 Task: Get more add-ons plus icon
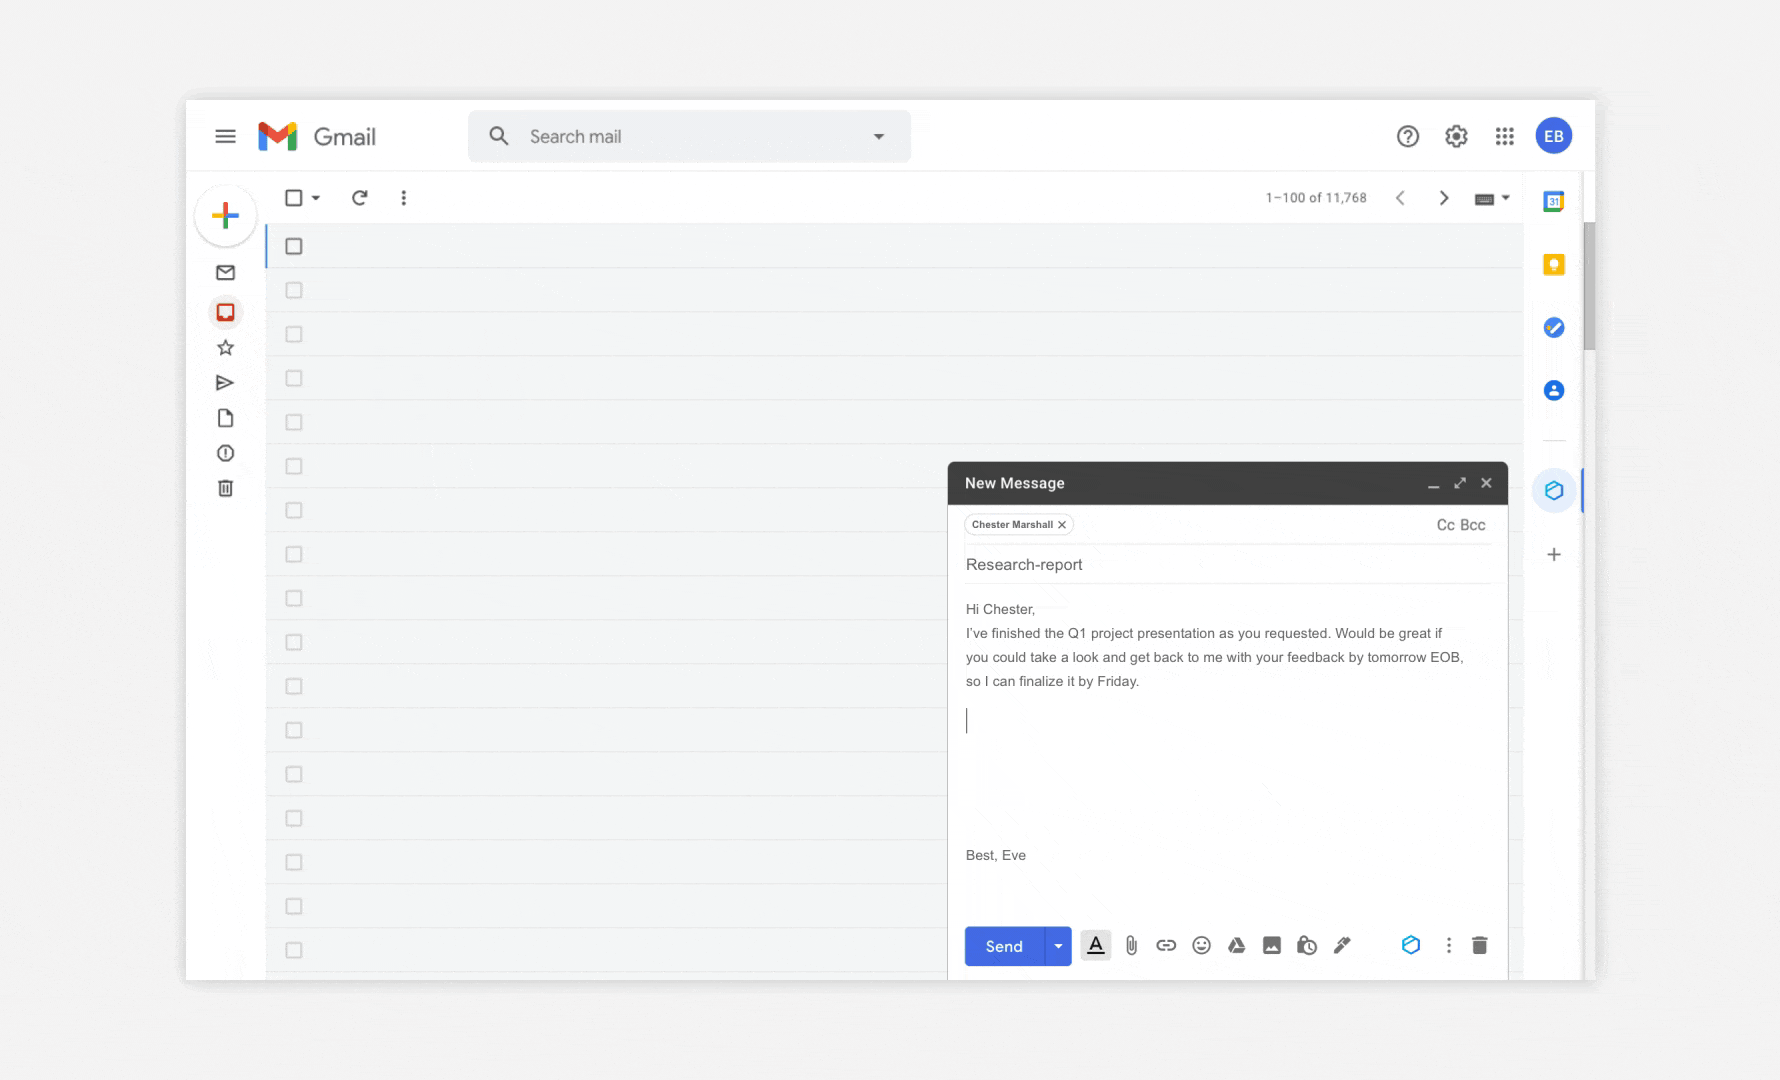pos(1554,554)
